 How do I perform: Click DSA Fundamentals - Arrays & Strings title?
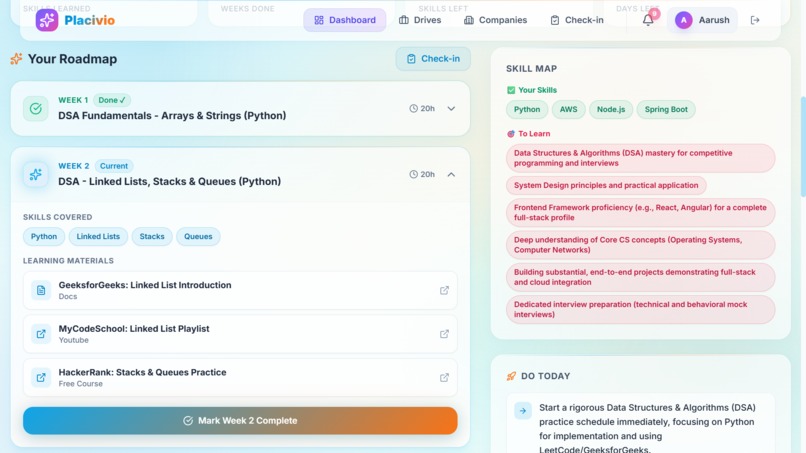(x=172, y=116)
